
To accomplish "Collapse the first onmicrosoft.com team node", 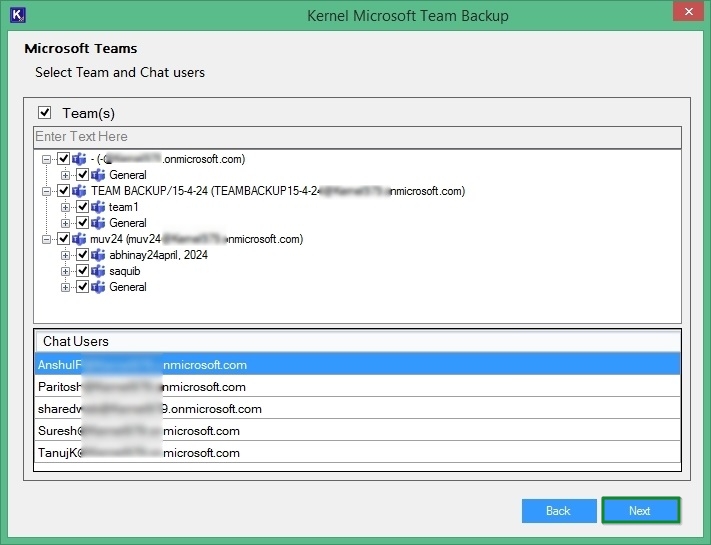I will coord(46,160).
